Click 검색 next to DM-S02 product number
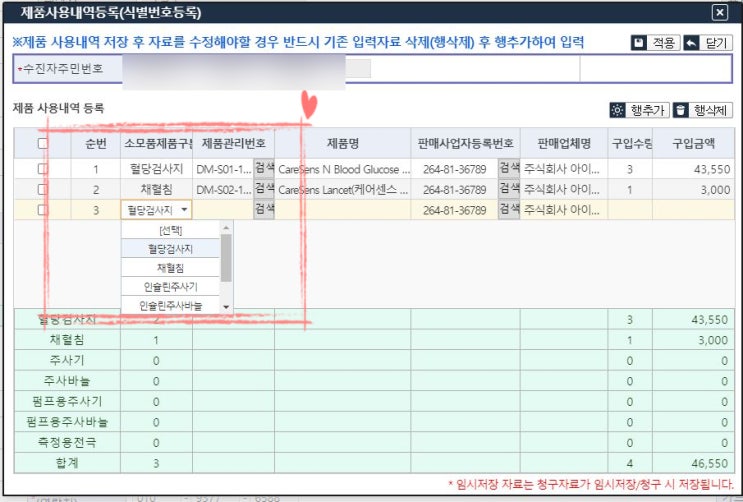This screenshot has width=743, height=502. [x=264, y=189]
